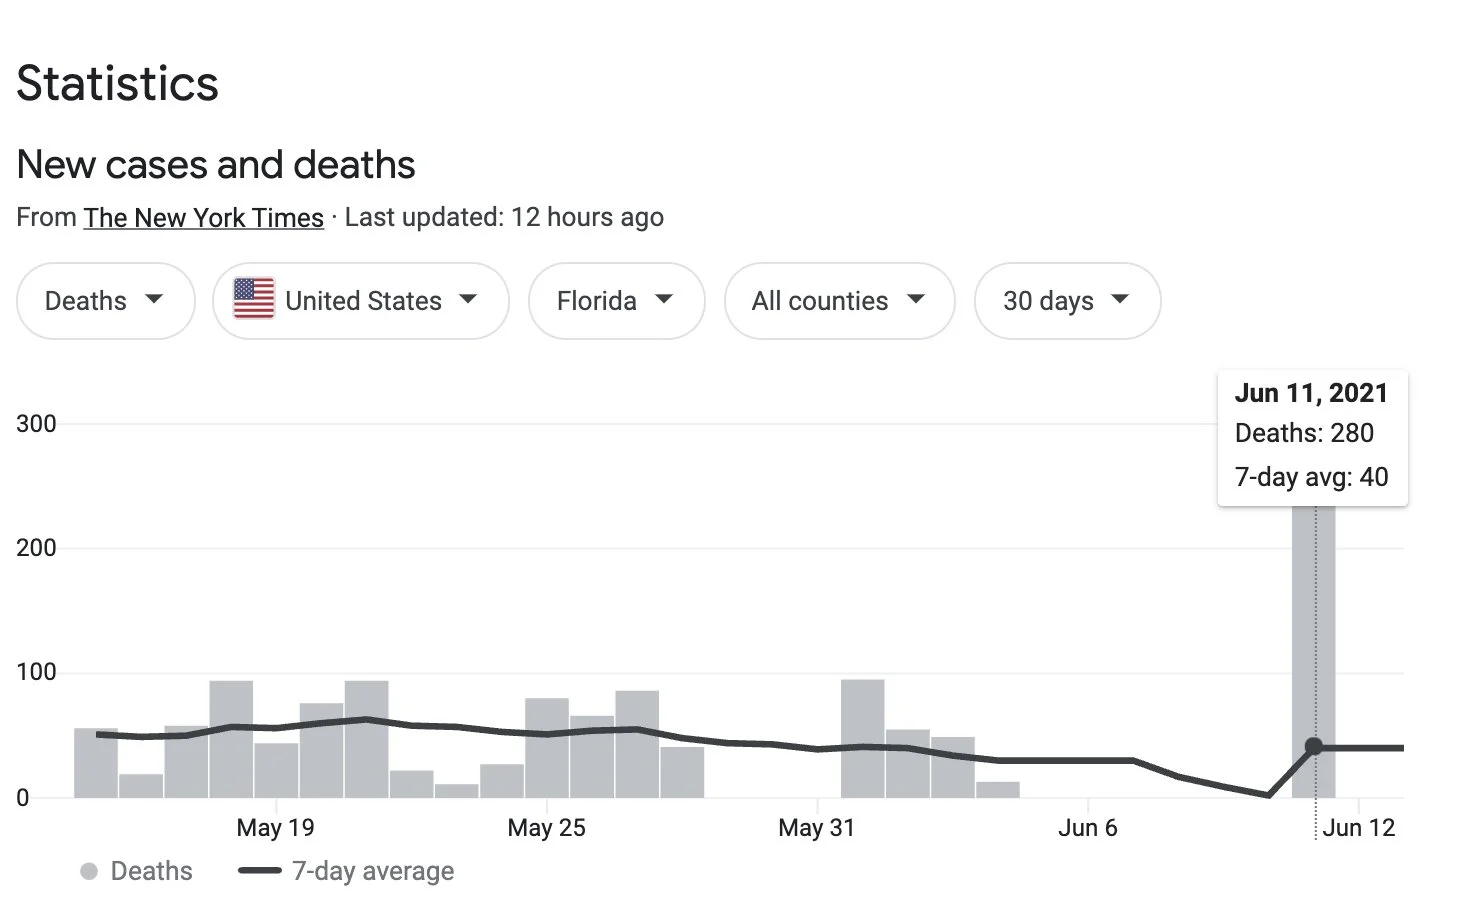Open the Deaths metric dropdown
The width and height of the screenshot is (1462, 912).
tap(105, 301)
